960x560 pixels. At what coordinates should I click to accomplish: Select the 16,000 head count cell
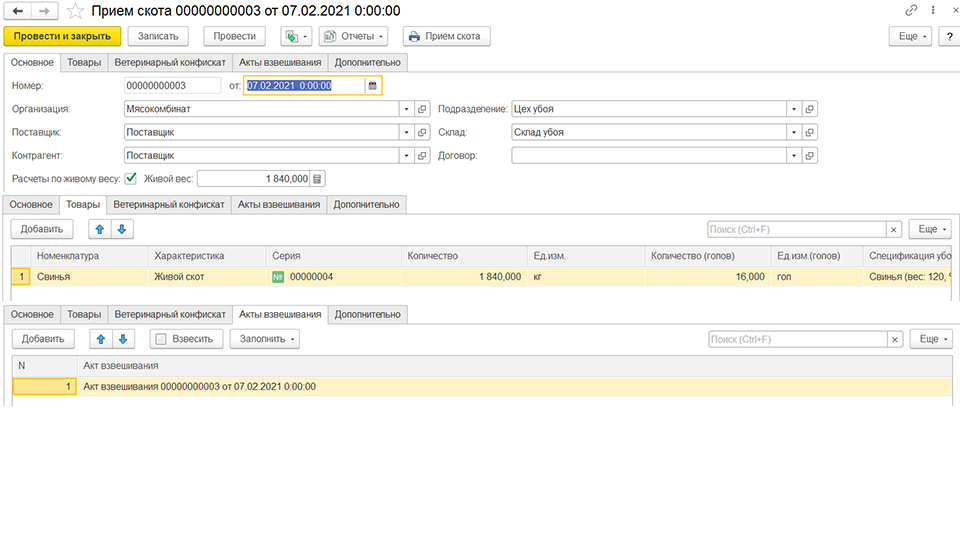pos(708,277)
